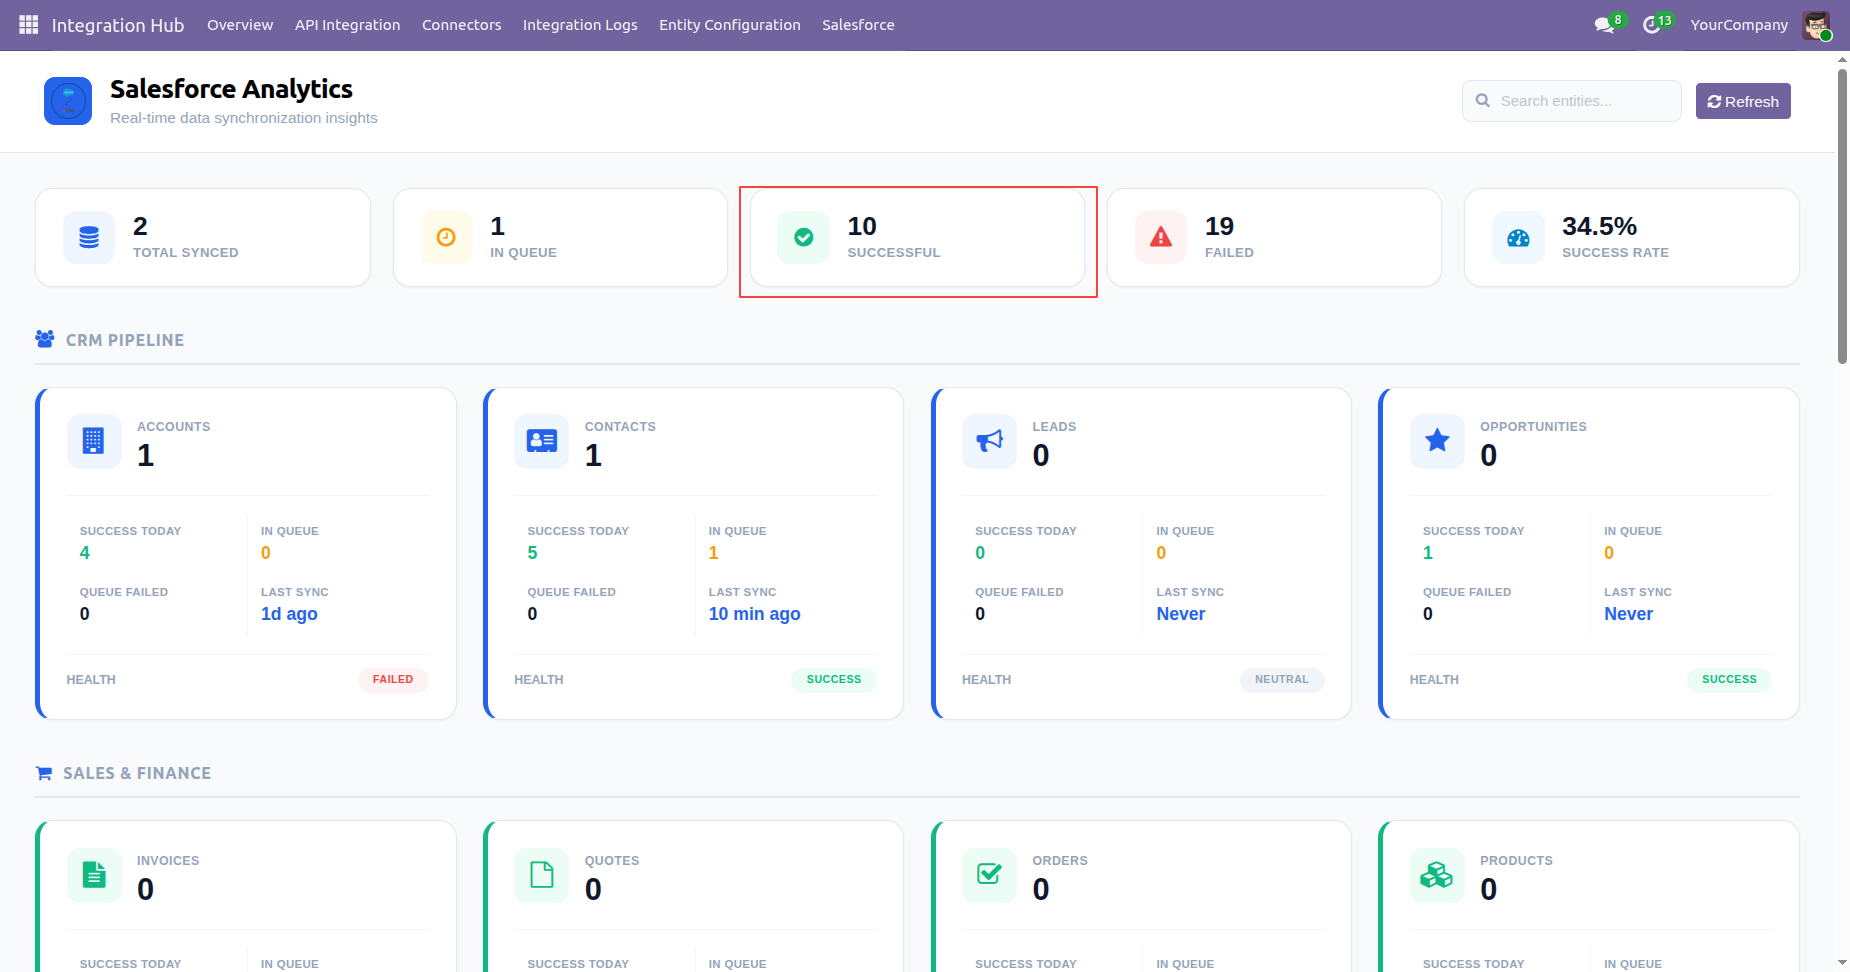Click the Total Synced database icon
This screenshot has height=972, width=1850.
coord(89,238)
